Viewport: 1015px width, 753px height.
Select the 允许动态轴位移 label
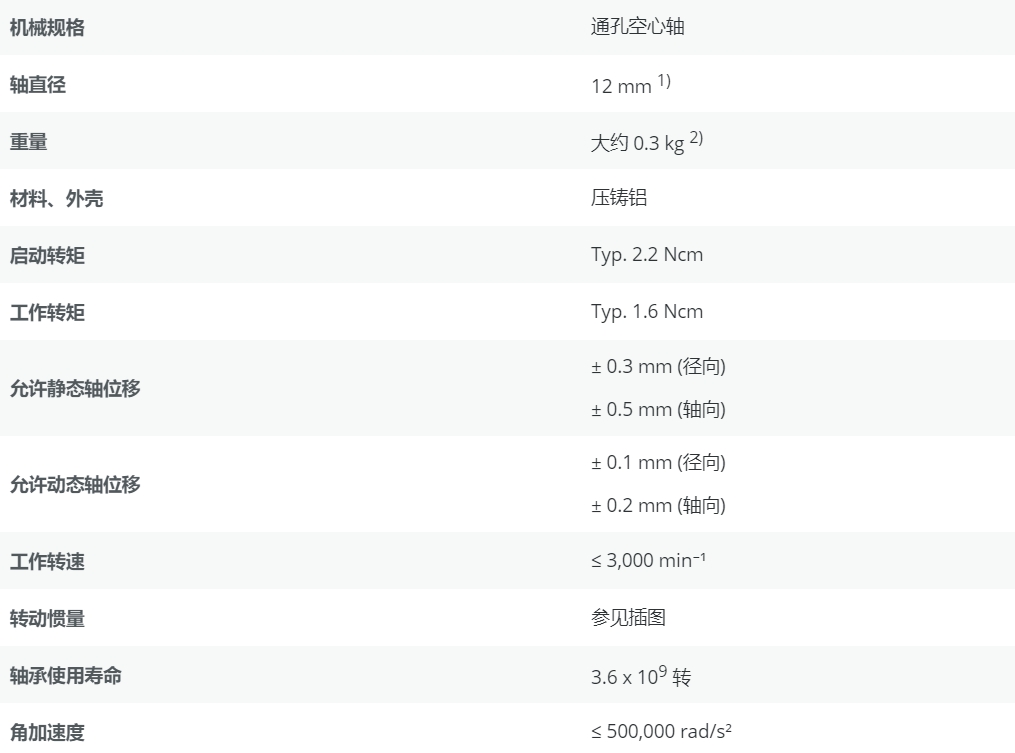[x=75, y=485]
